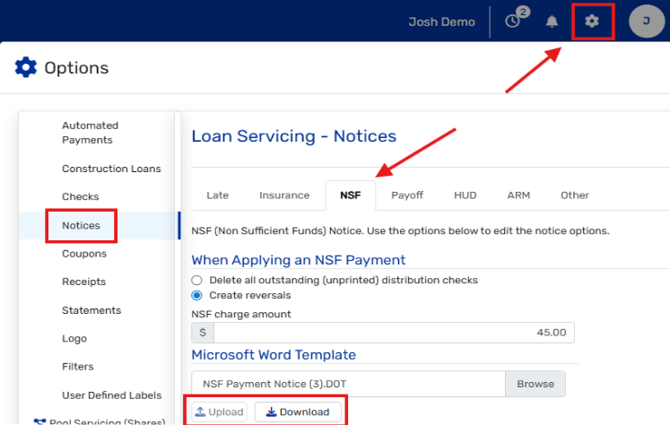Click the Pool Servicing tree icon
The width and height of the screenshot is (670, 425).
click(40, 422)
